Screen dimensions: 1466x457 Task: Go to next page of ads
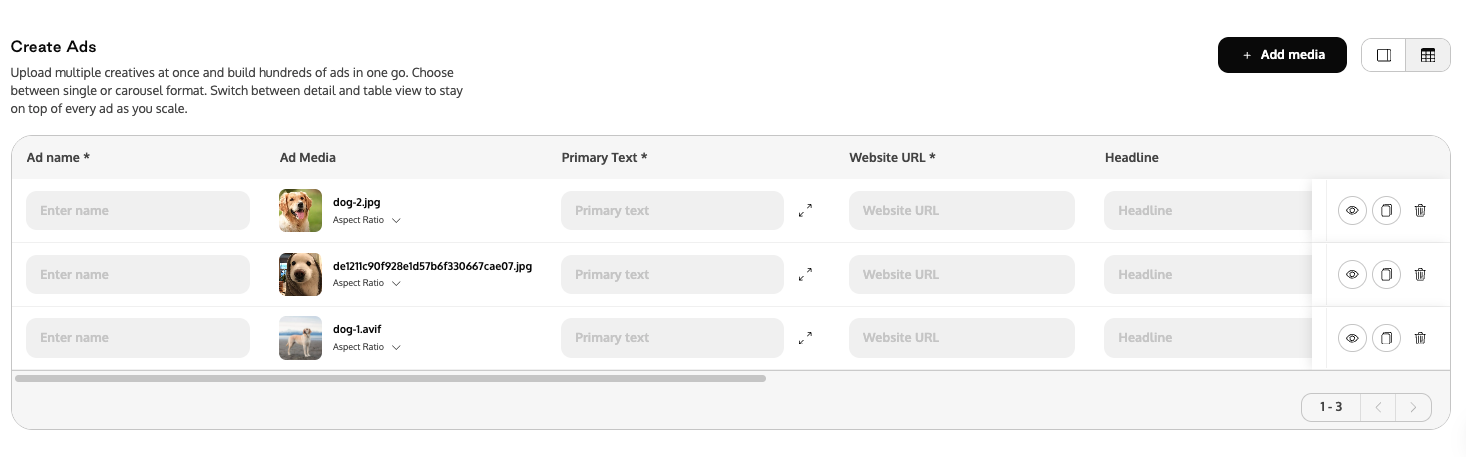tap(1413, 407)
